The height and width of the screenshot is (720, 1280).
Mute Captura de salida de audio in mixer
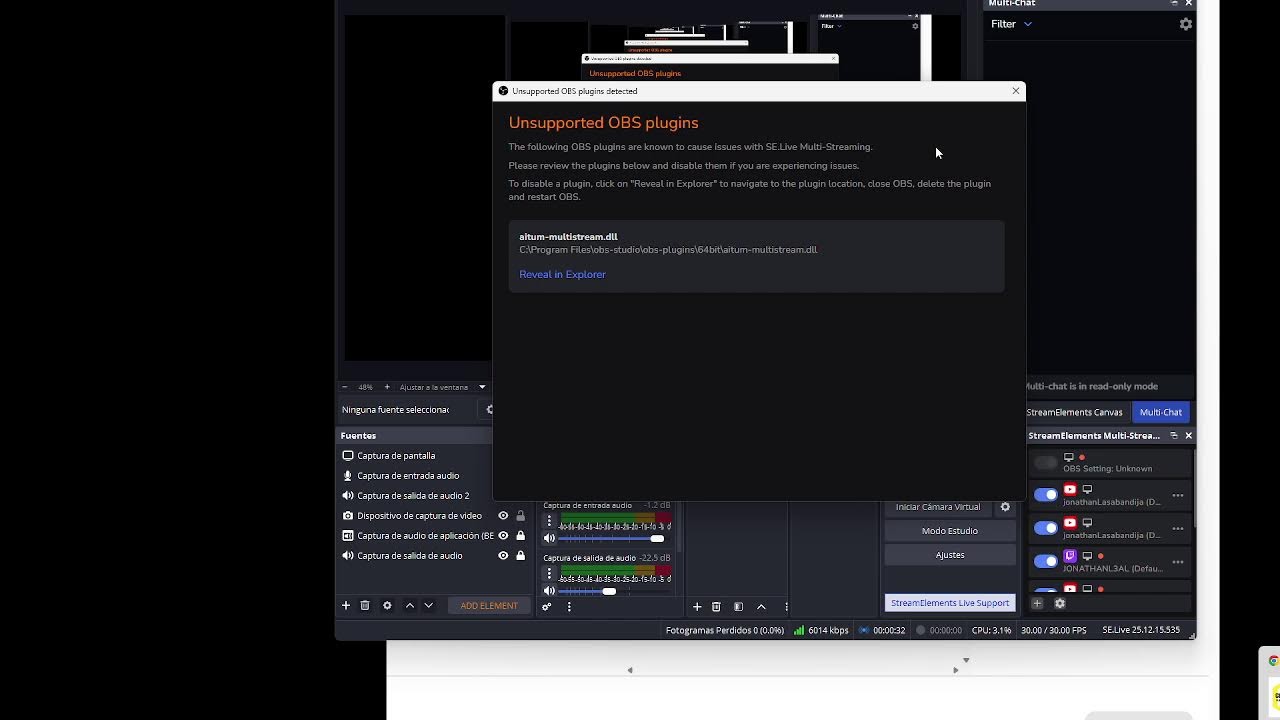point(549,591)
